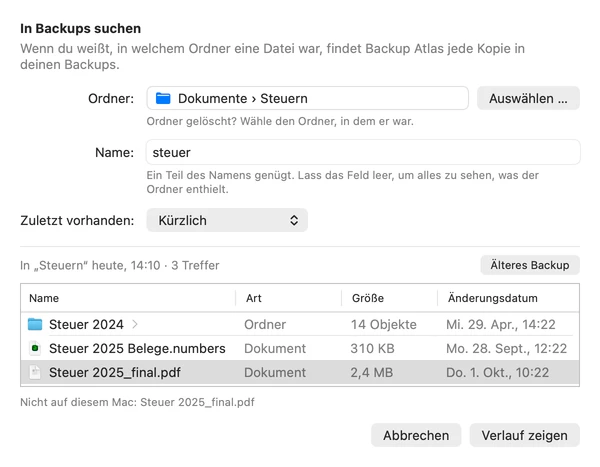Click date Mo. 28. Sept., 12:22

[507, 348]
